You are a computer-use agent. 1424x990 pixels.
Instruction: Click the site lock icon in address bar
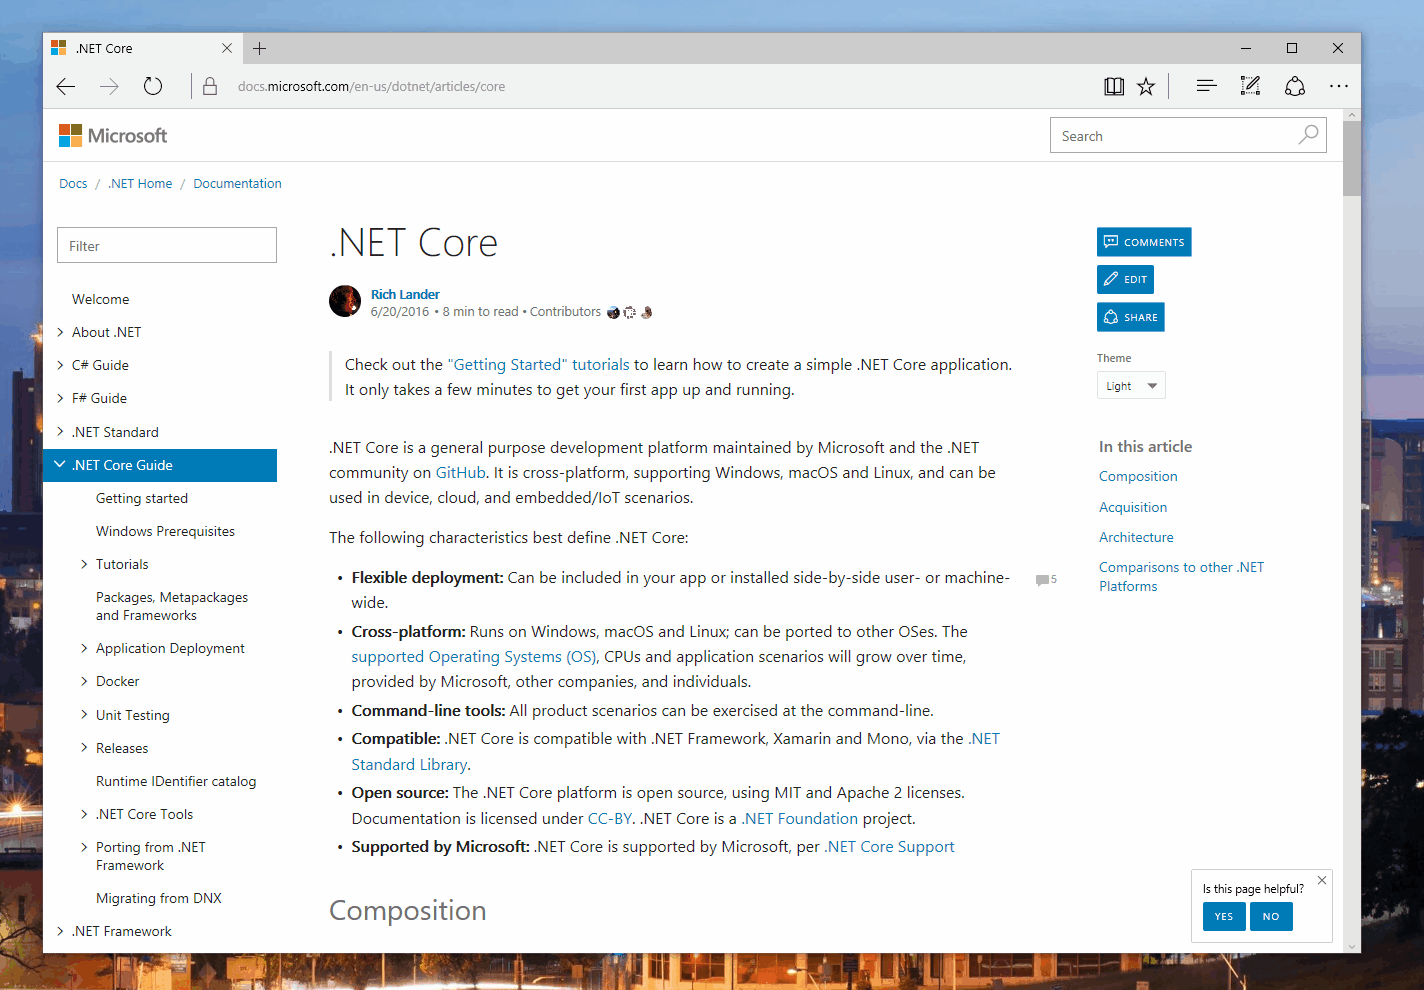coord(210,87)
